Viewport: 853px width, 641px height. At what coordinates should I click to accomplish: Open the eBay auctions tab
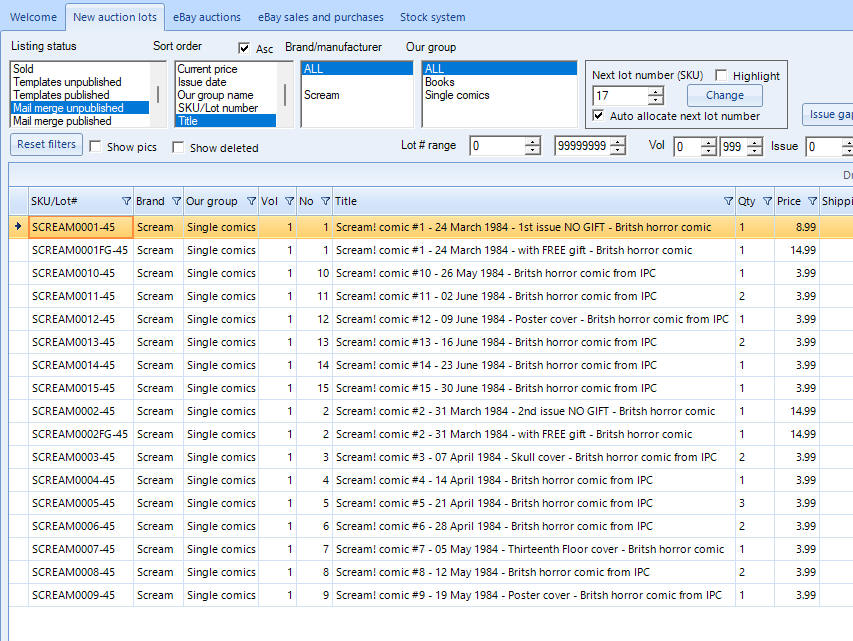pos(207,17)
